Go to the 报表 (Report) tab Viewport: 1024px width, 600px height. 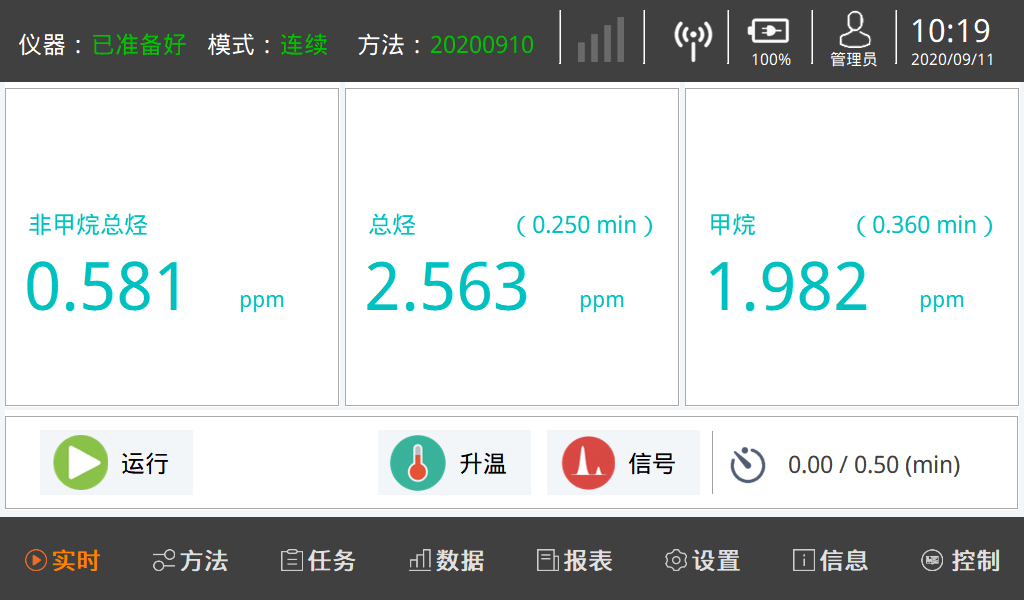pyautogui.click(x=574, y=561)
